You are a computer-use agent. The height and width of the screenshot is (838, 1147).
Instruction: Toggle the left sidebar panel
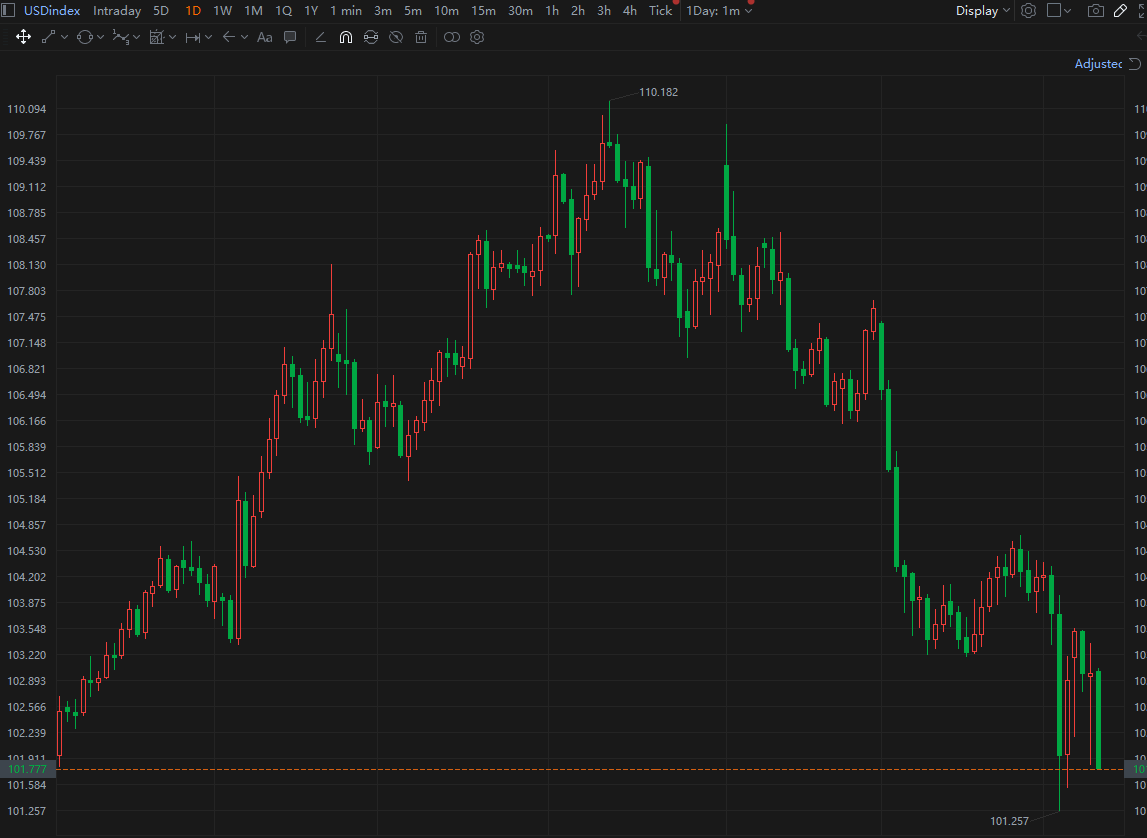click(x=7, y=11)
